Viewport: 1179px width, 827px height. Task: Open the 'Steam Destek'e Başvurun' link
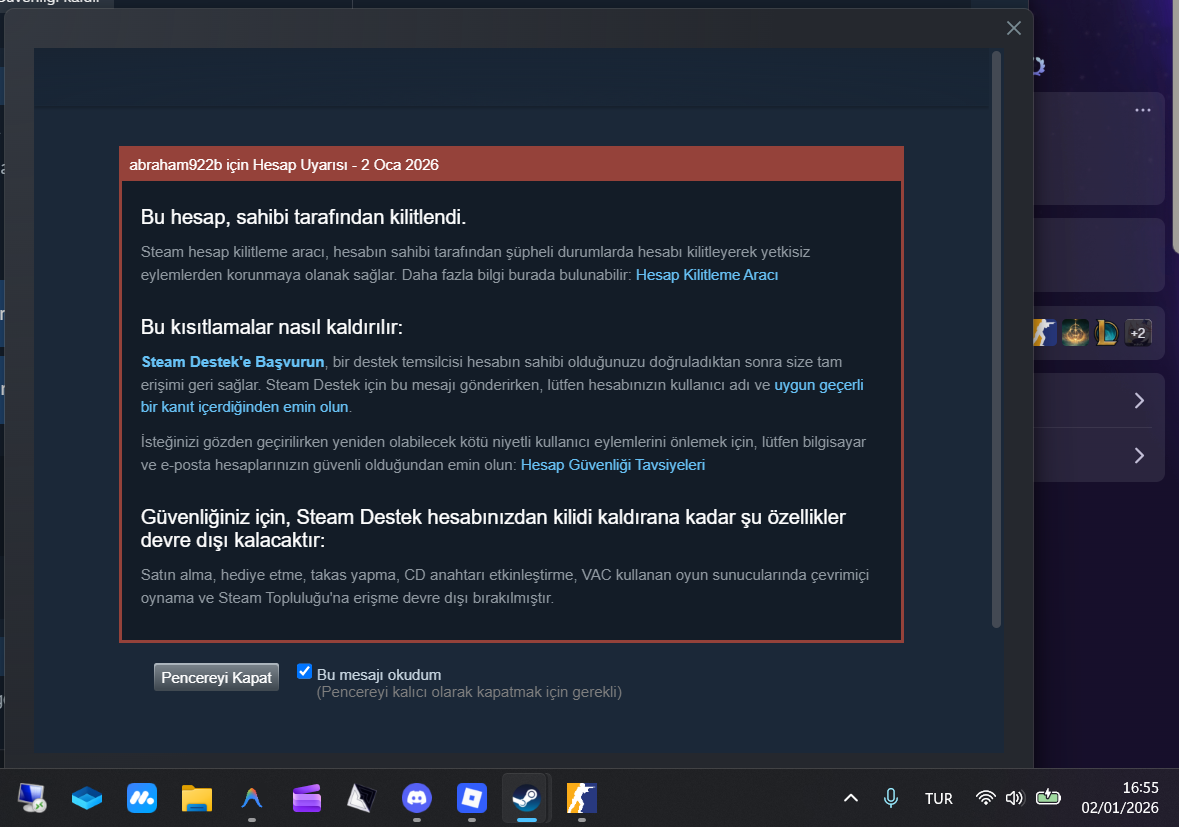(x=233, y=362)
